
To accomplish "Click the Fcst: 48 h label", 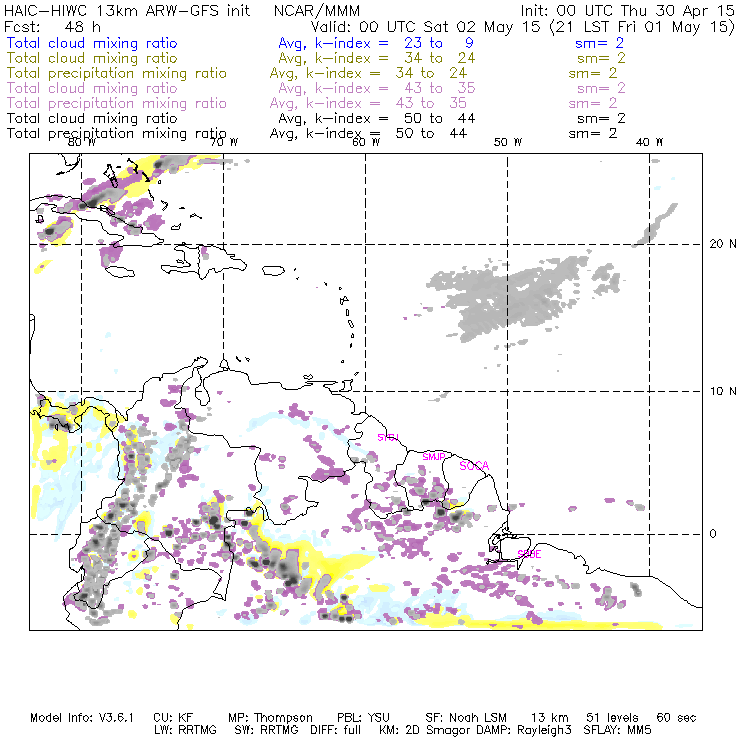I will coord(52,27).
